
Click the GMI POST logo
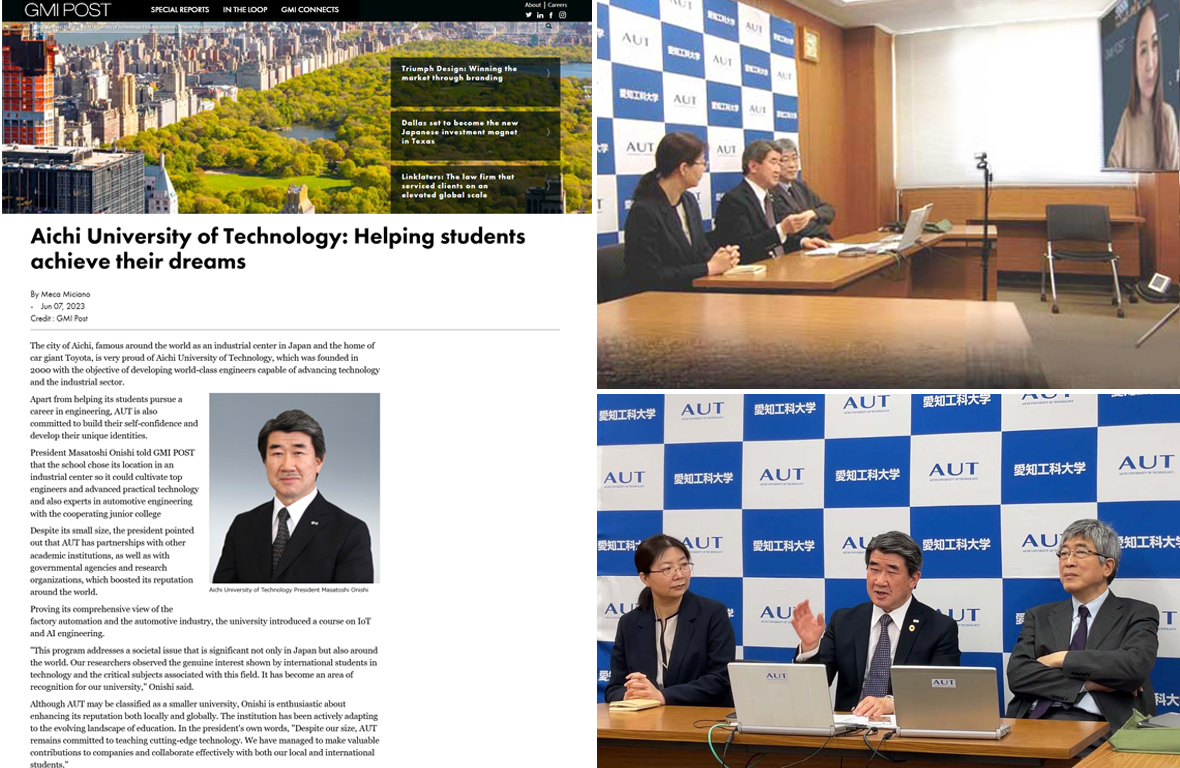[x=67, y=10]
